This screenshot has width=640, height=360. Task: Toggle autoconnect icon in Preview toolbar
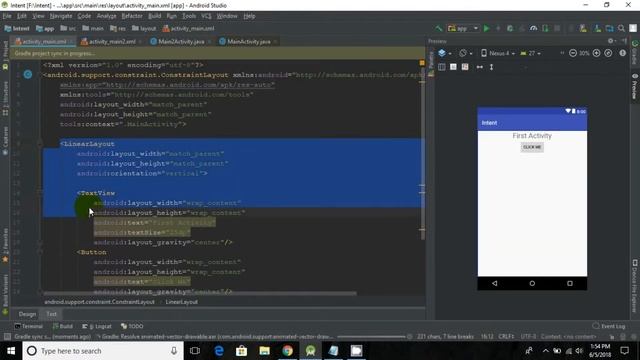pyautogui.click(x=453, y=67)
